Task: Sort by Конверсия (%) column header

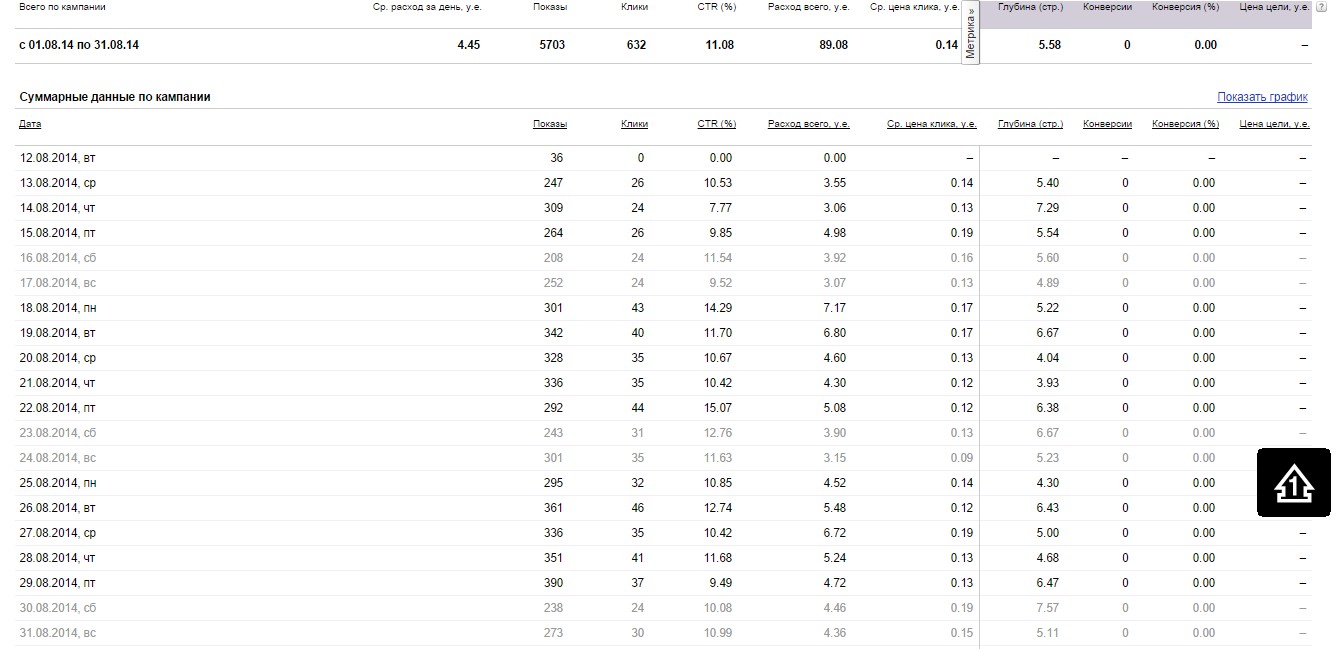Action: pos(1185,124)
